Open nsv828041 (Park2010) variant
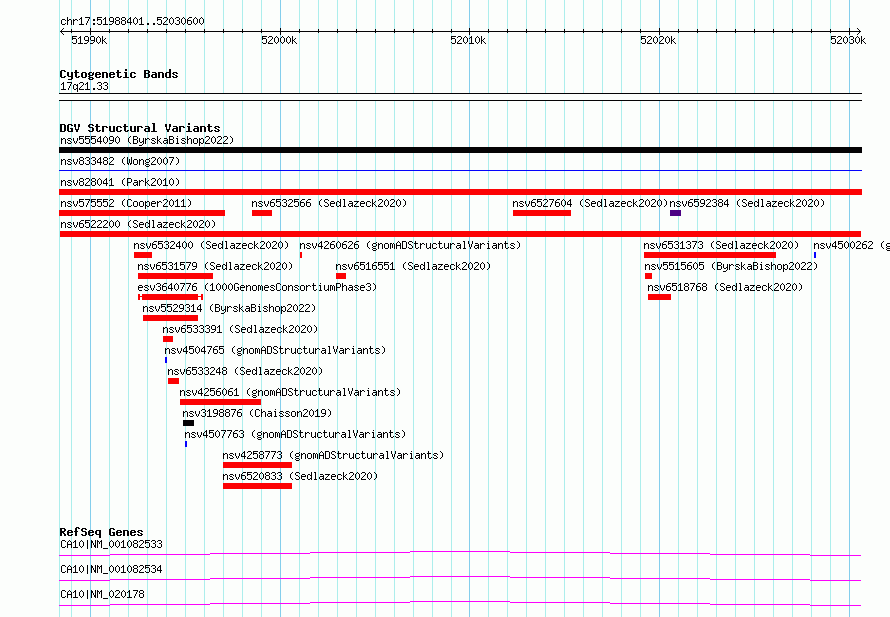890x617 pixels. pos(120,182)
